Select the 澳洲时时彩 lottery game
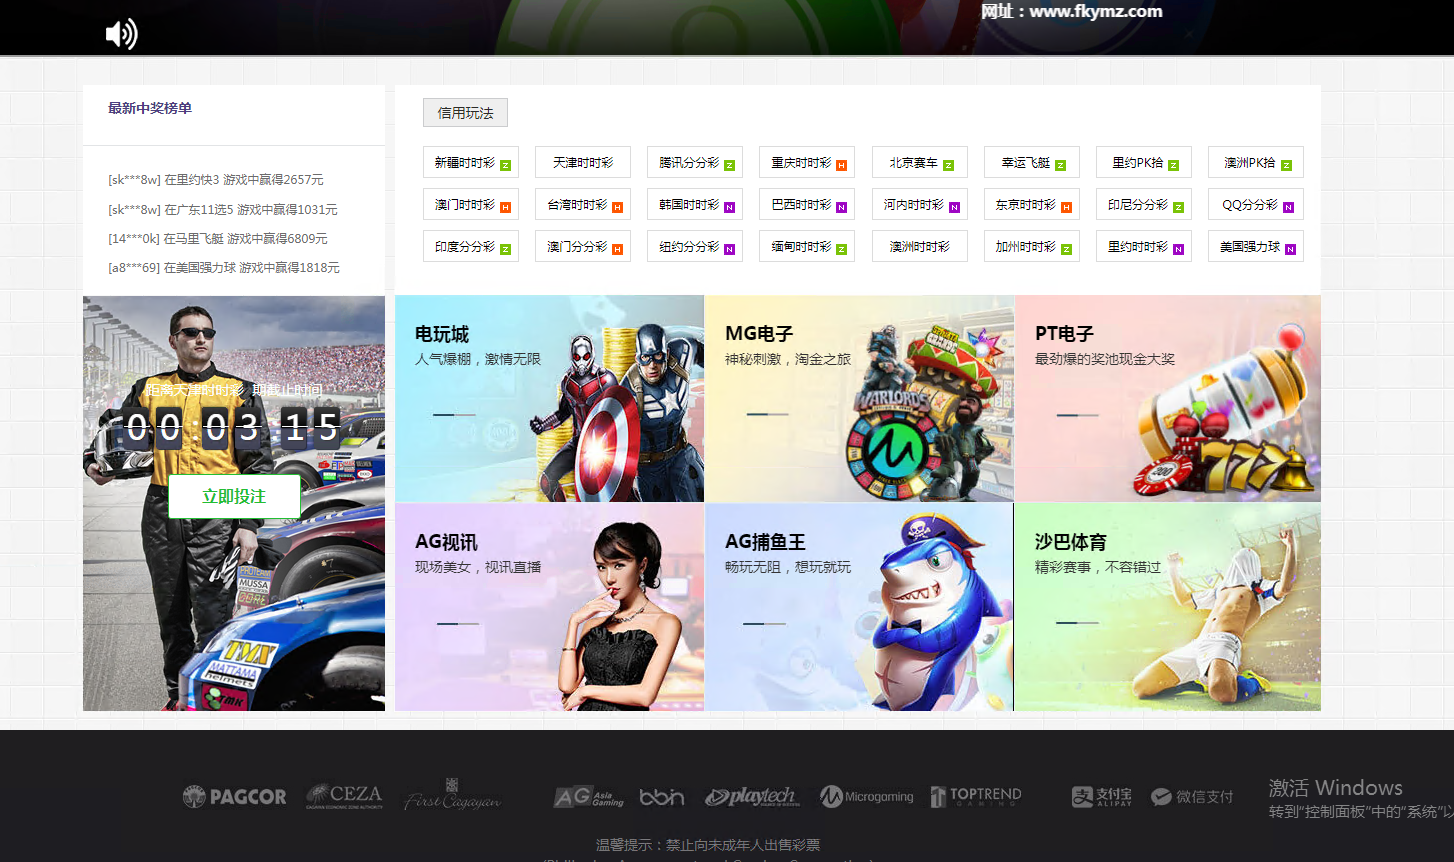 [919, 247]
